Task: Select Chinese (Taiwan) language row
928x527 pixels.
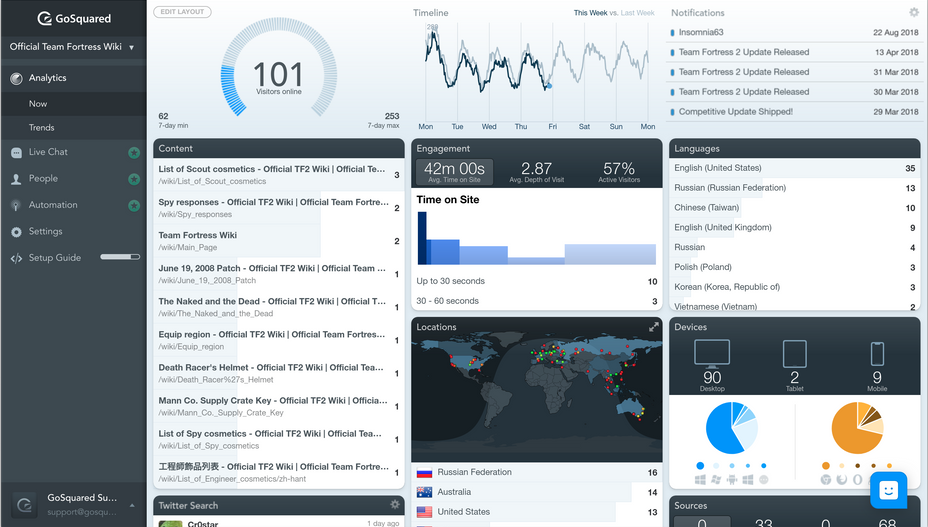Action: click(794, 208)
